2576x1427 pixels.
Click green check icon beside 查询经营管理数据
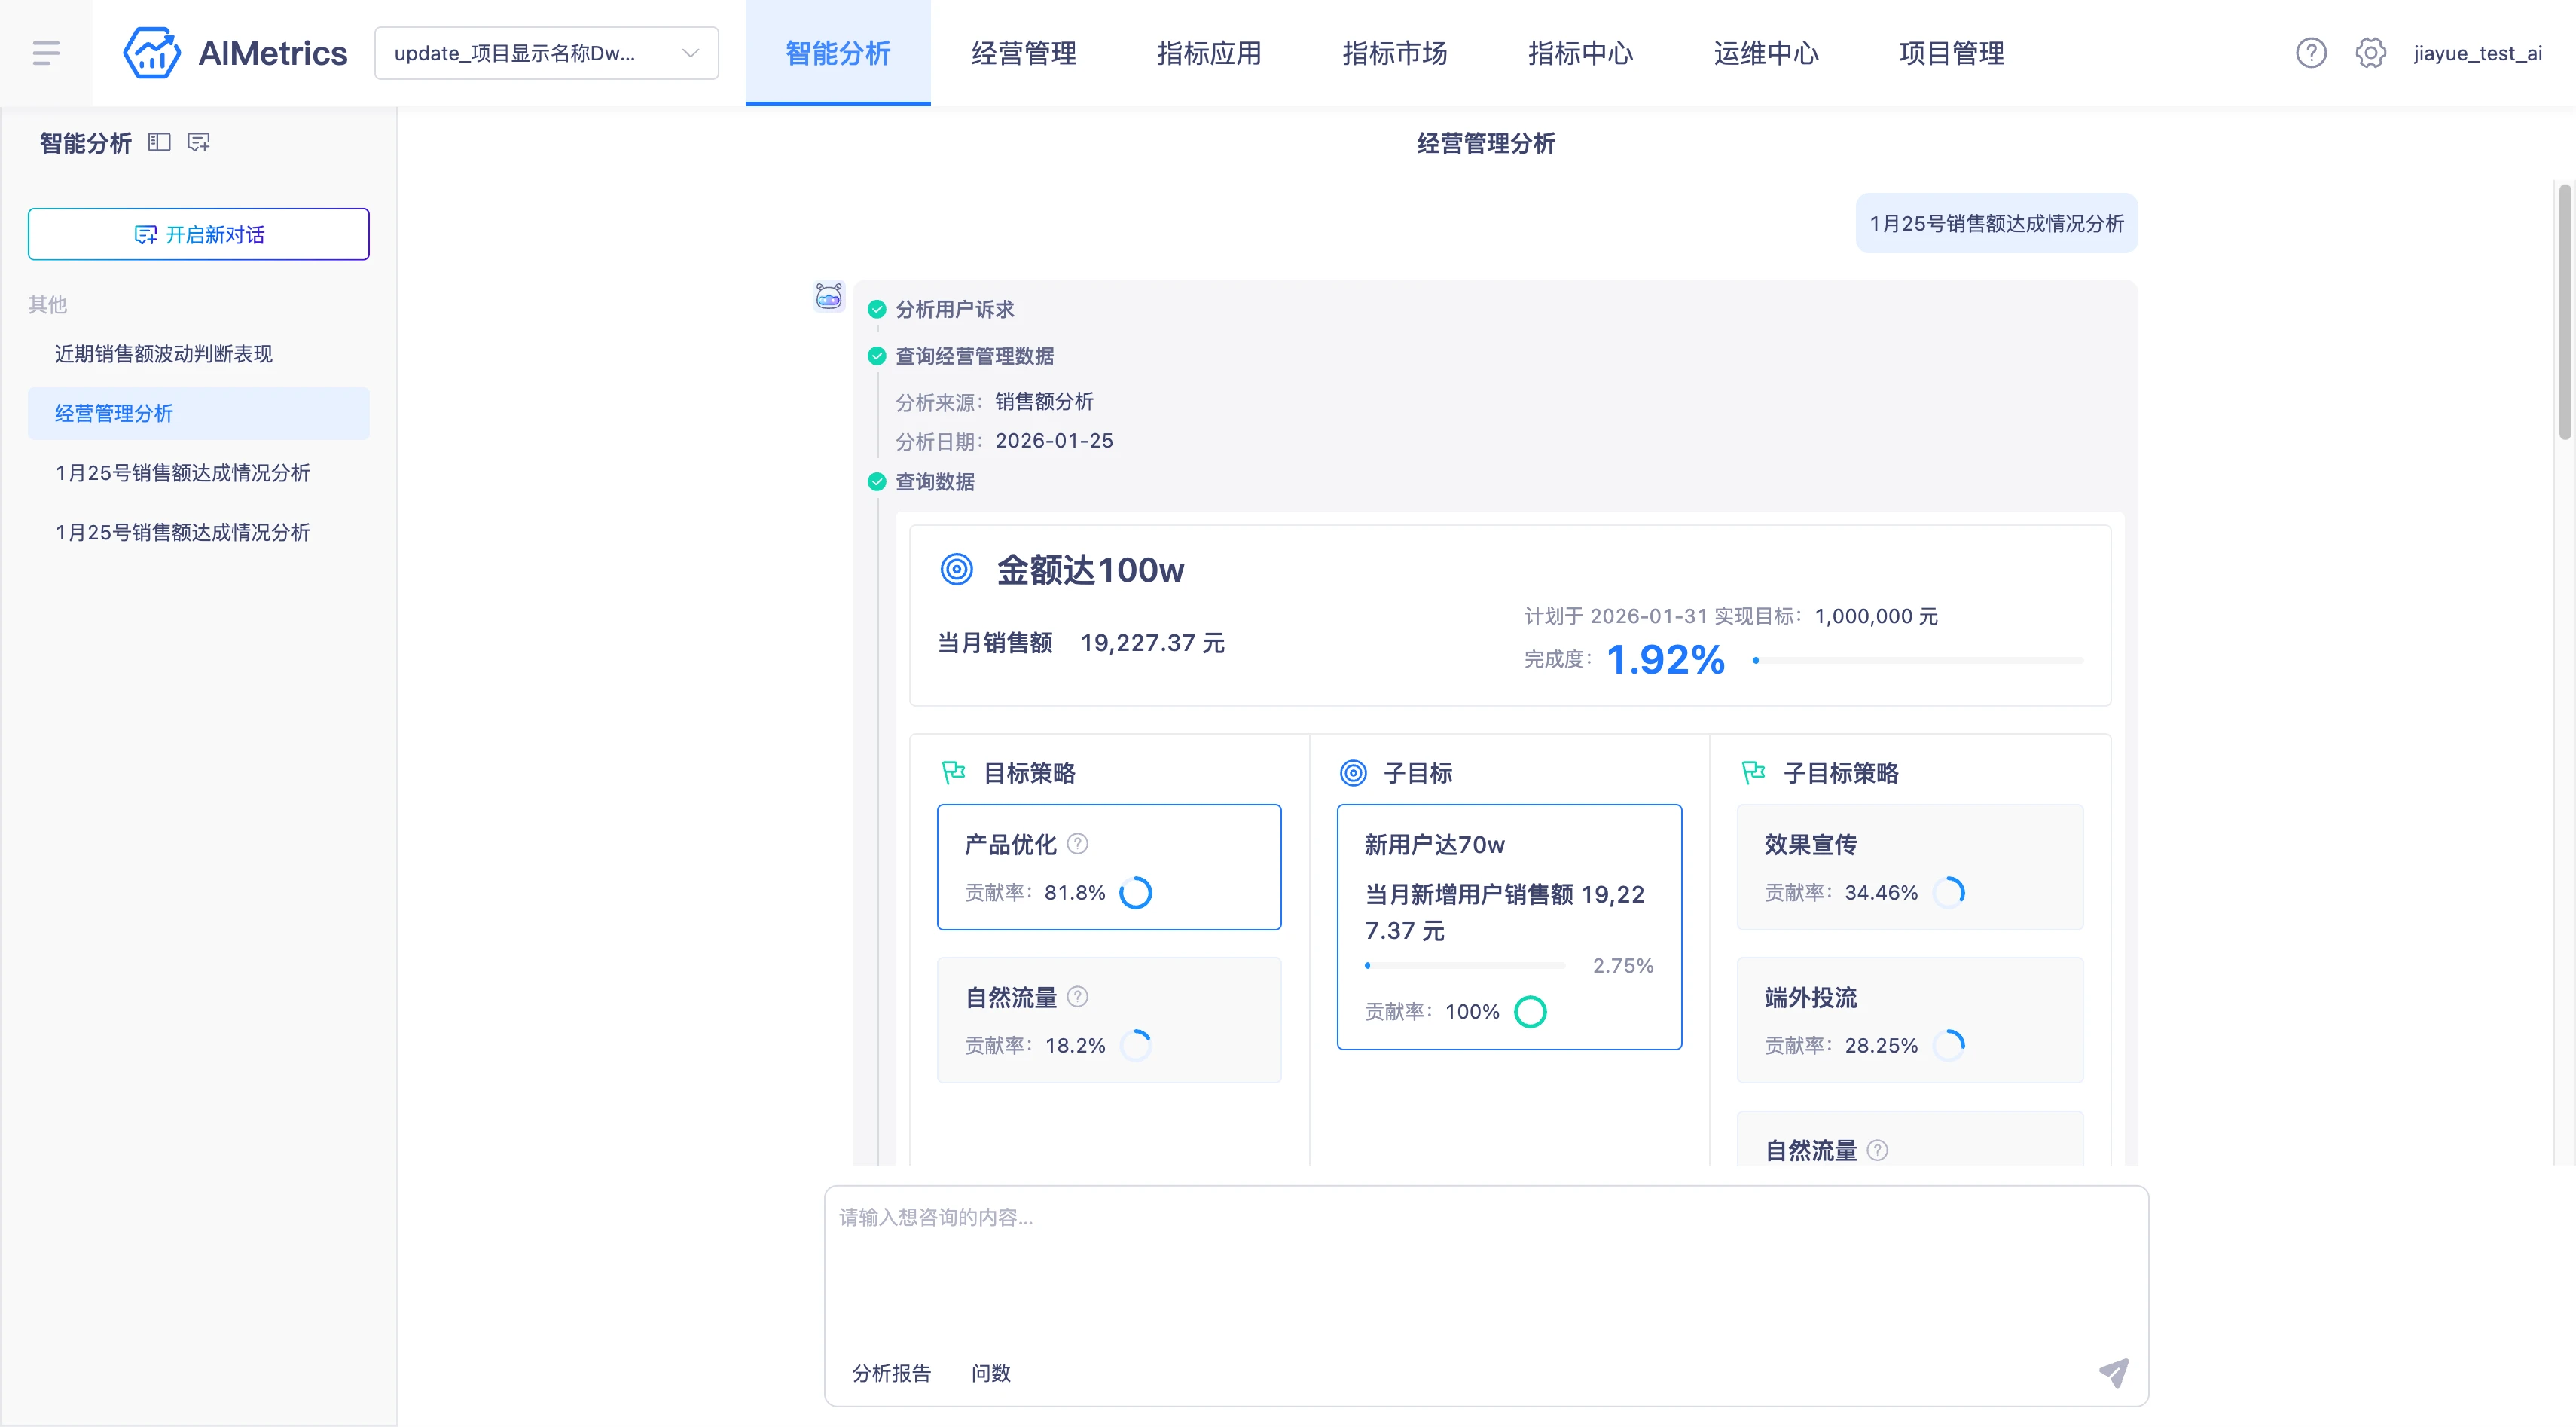877,356
